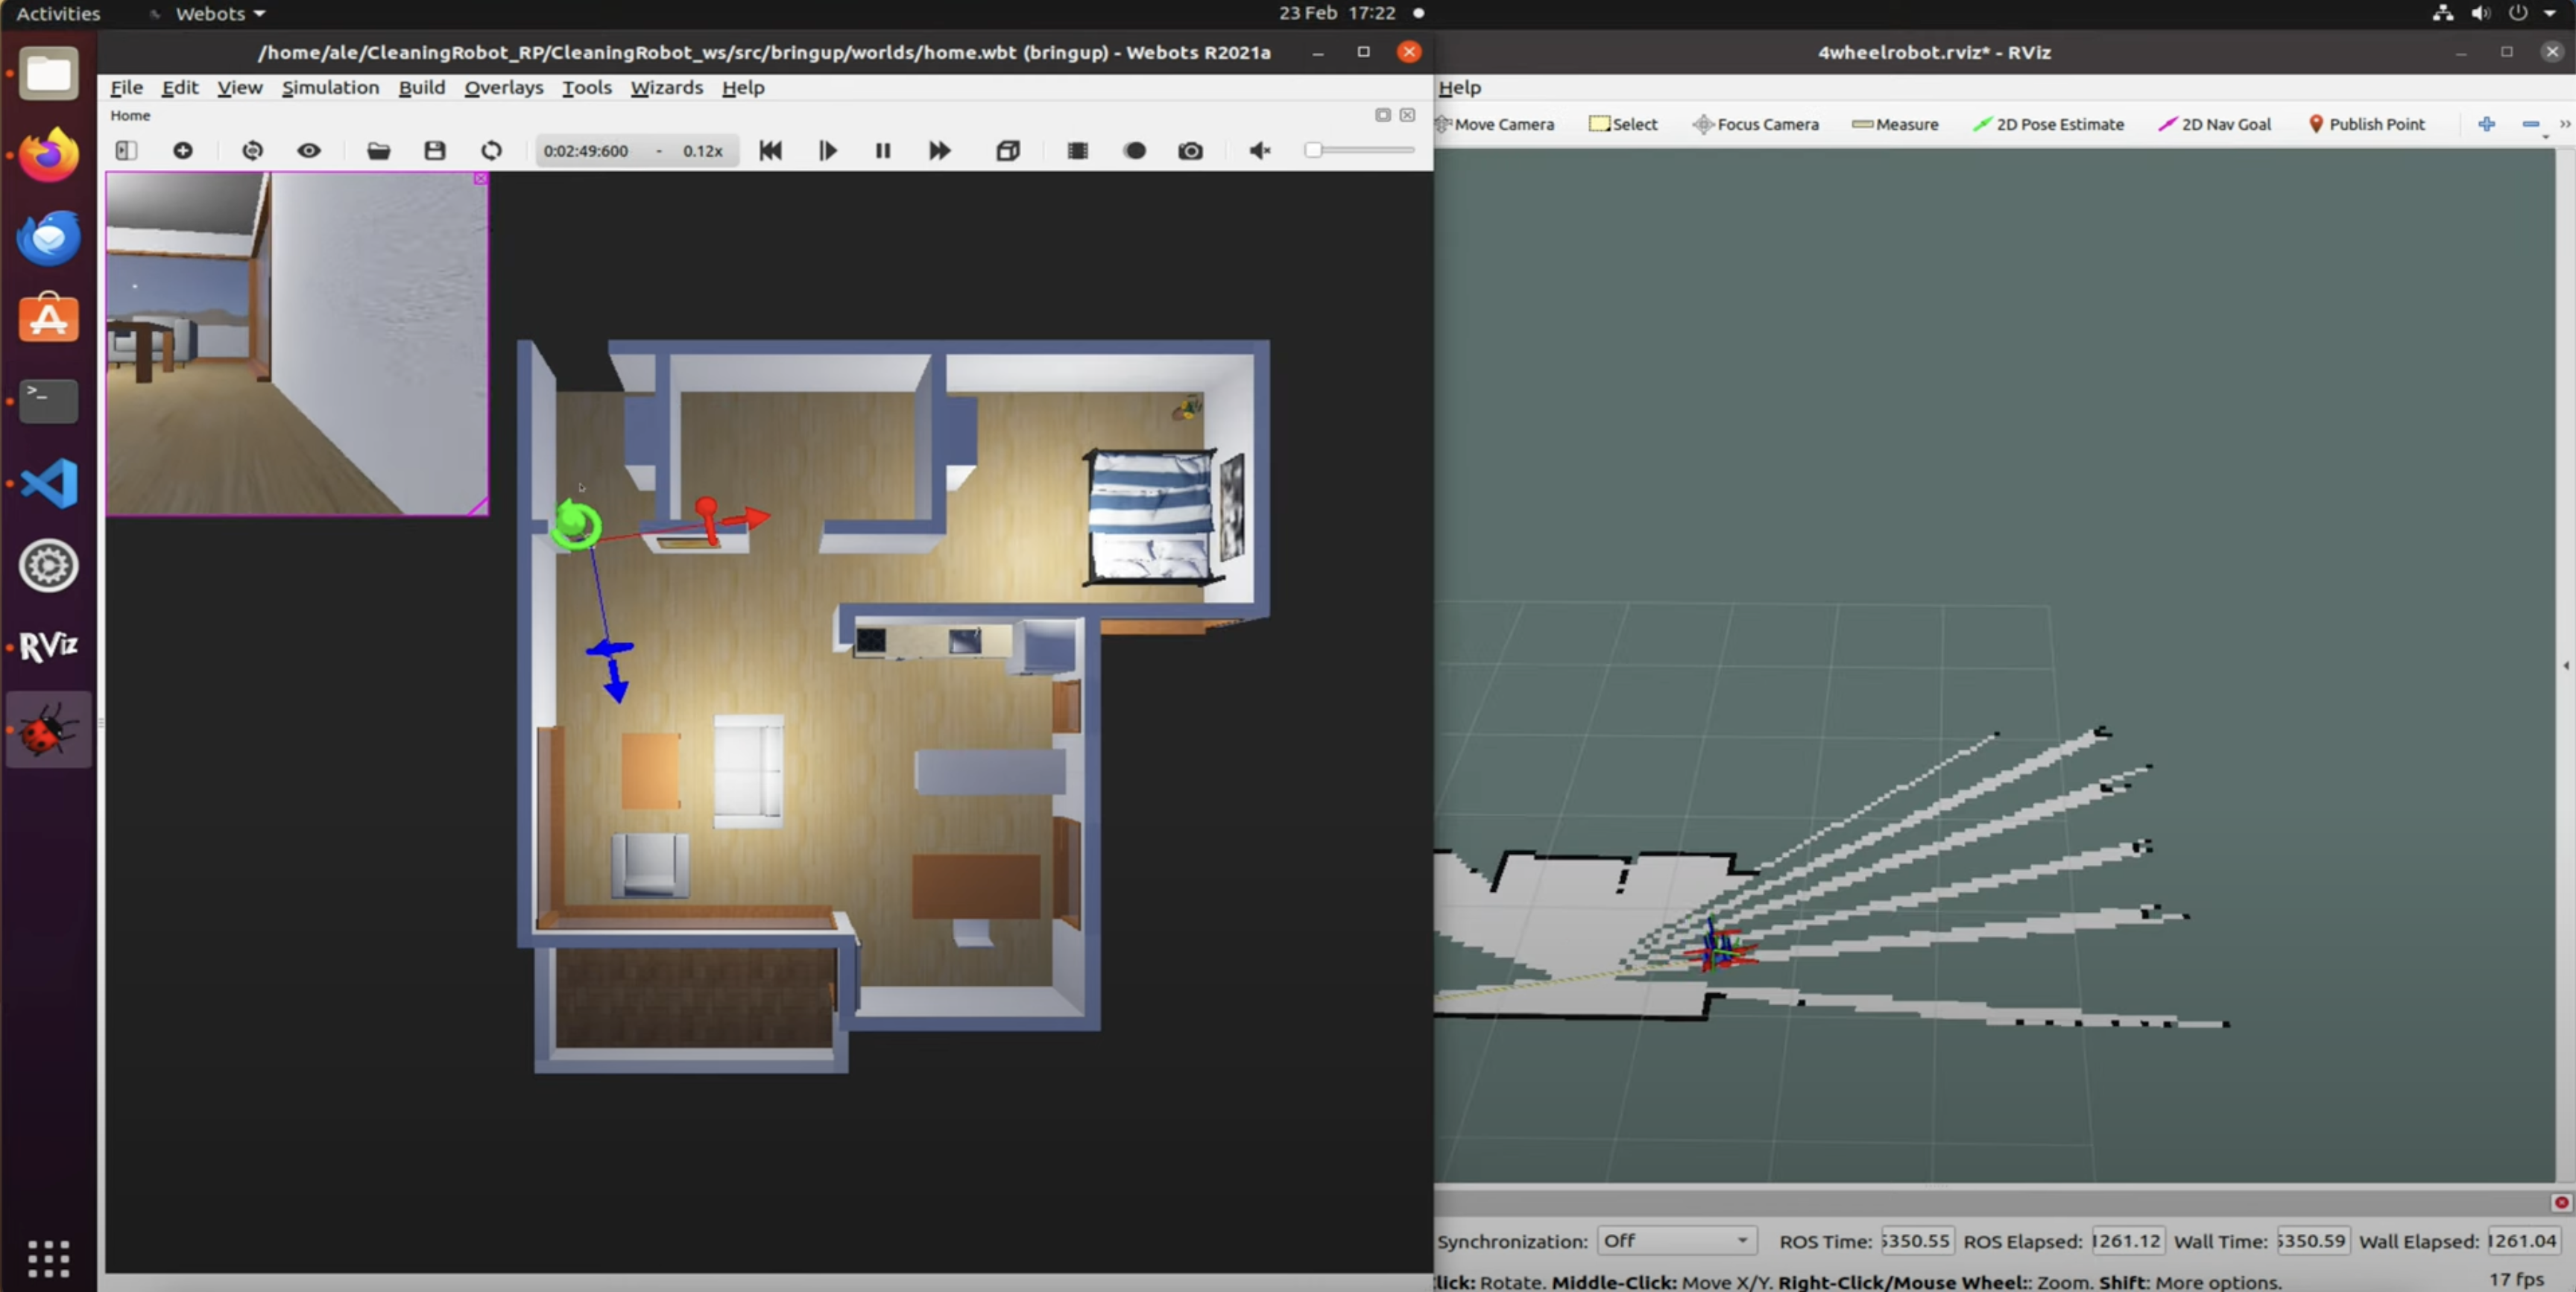Viewport: 2576px width, 1292px height.
Task: Toggle the scene tree side panel
Action: pos(126,150)
